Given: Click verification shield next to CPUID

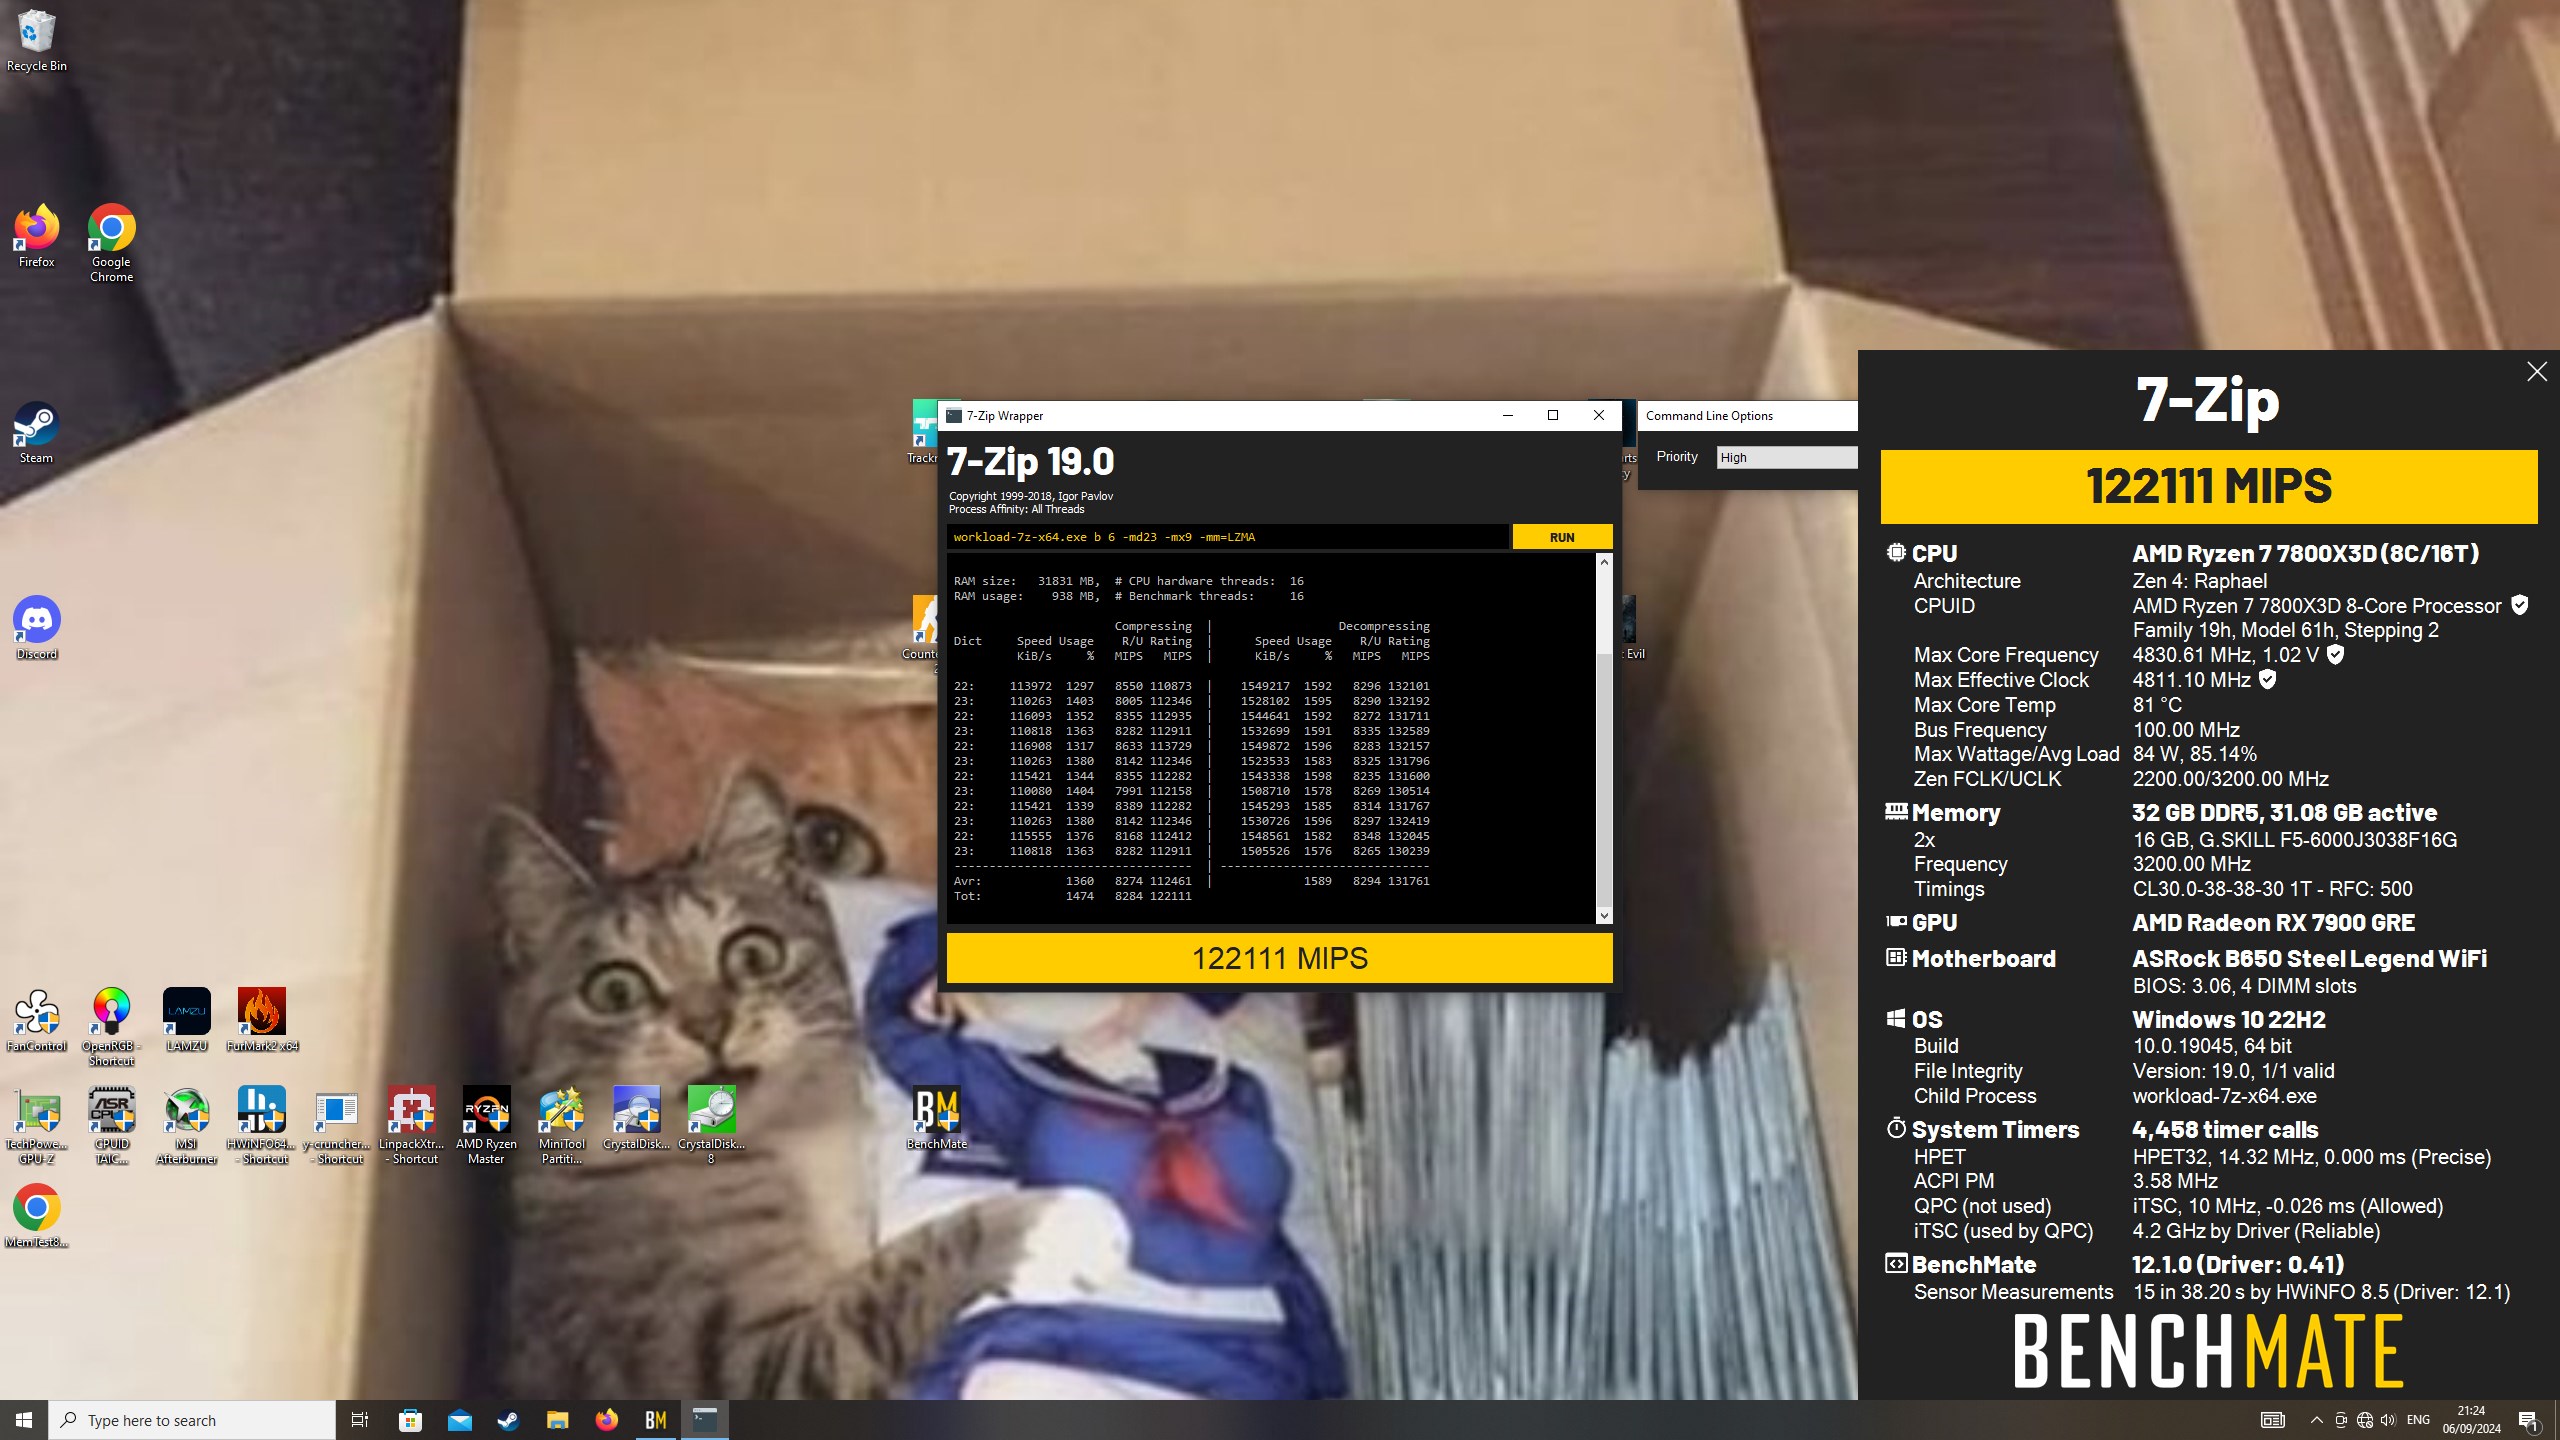Looking at the screenshot, I should click(x=2520, y=605).
